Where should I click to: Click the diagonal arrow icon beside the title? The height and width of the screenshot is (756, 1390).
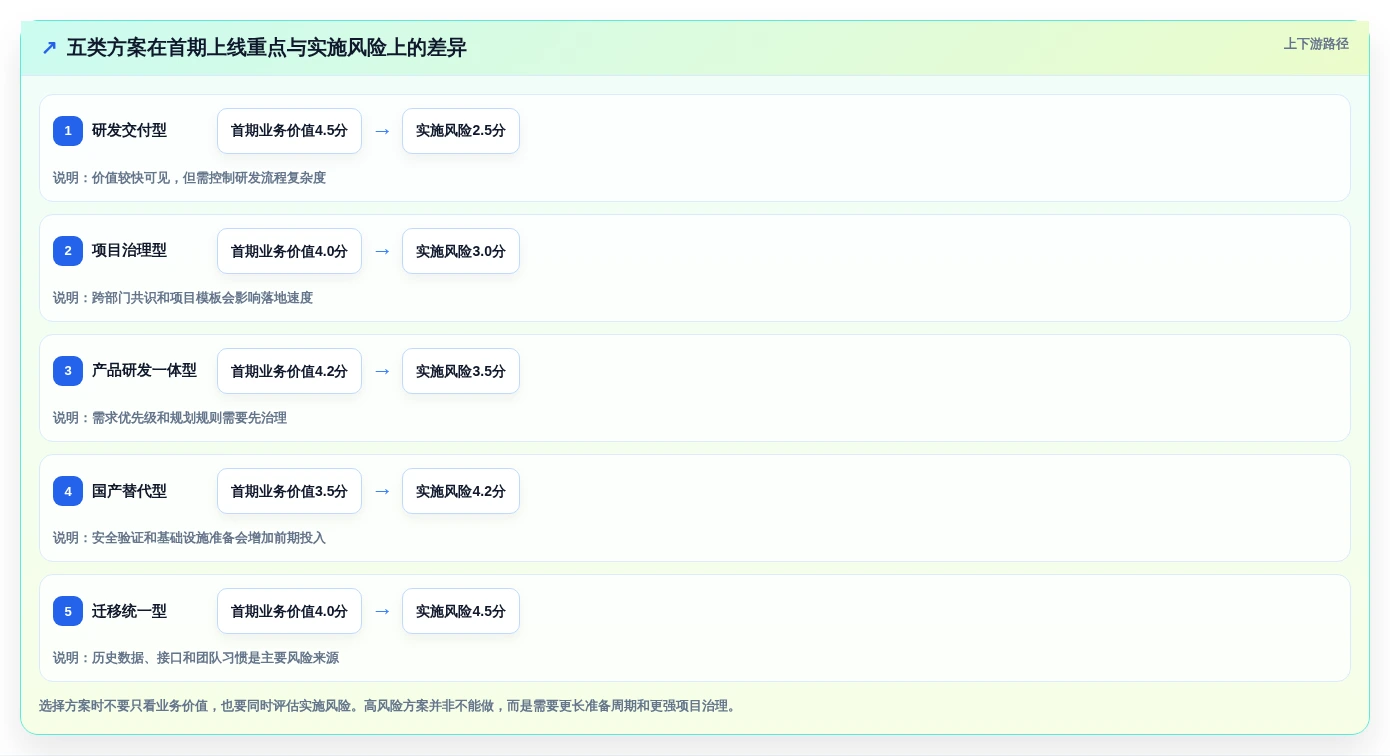click(x=49, y=48)
